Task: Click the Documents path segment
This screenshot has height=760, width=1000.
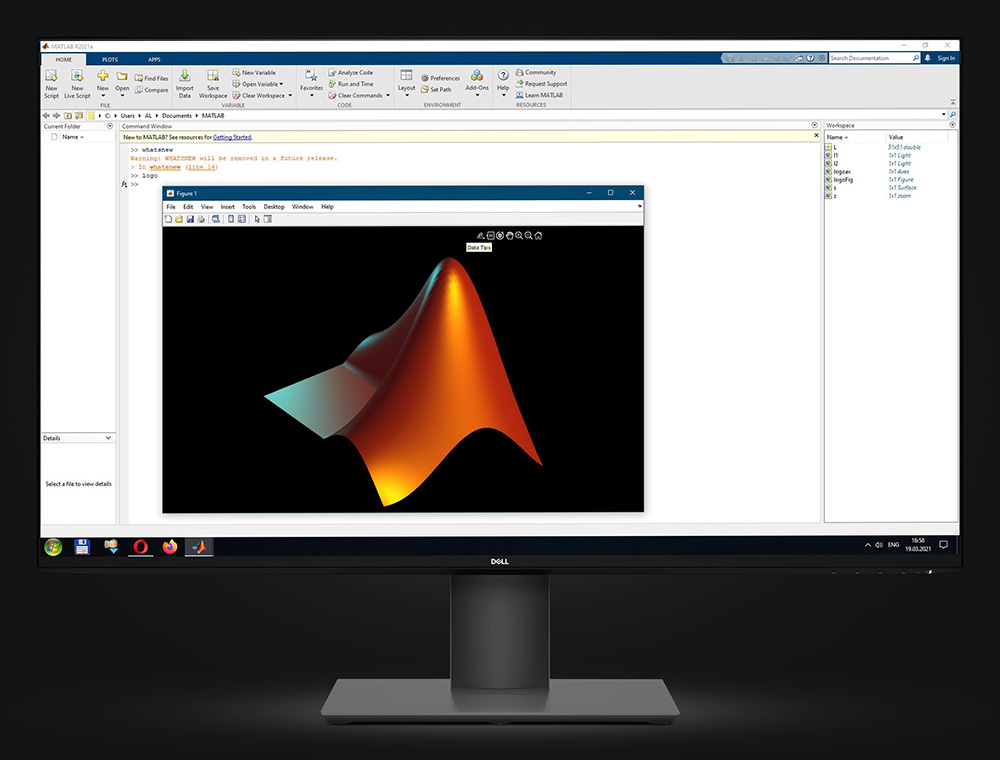Action: coord(177,116)
